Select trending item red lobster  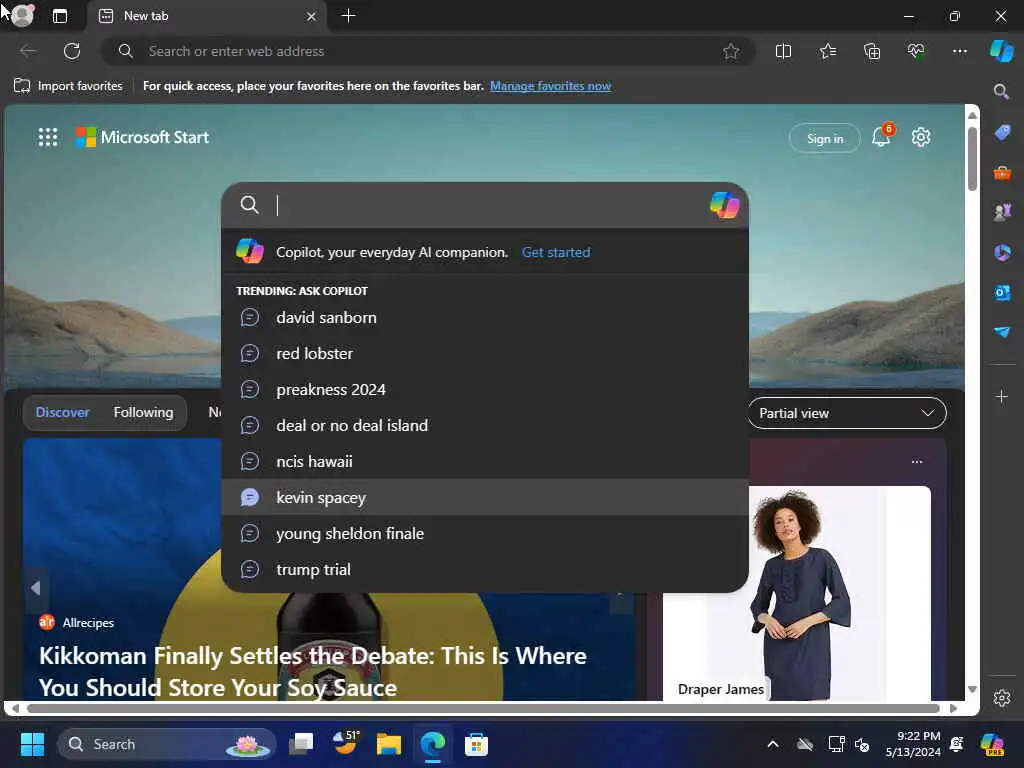pyautogui.click(x=485, y=353)
